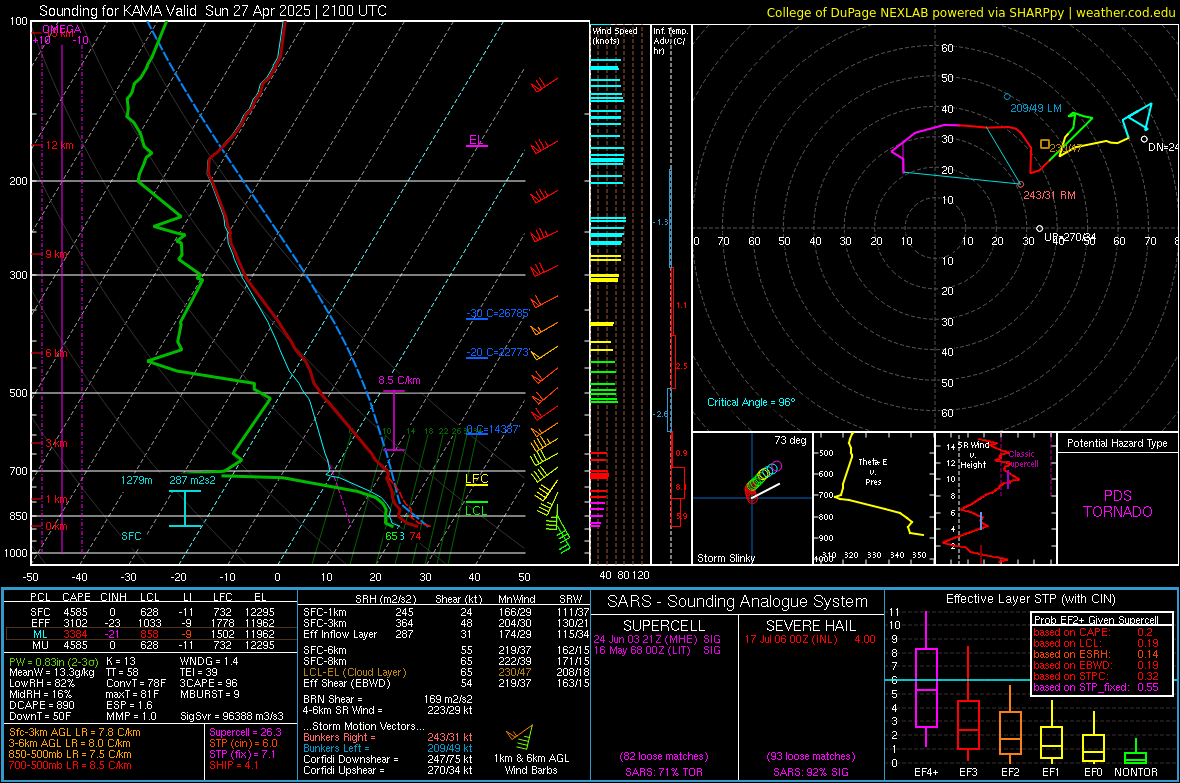Click the Bunkers right-mover marker on hodograph
Image resolution: width=1180 pixels, height=783 pixels.
[x=1020, y=184]
